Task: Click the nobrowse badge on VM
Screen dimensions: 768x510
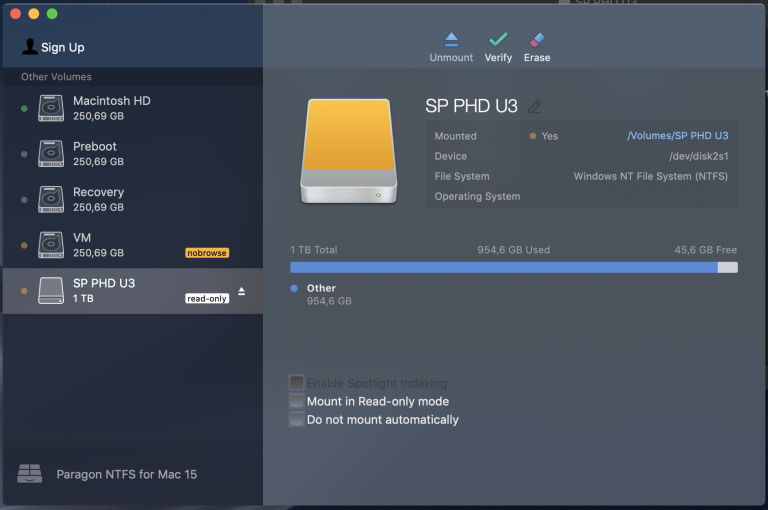Action: [207, 253]
